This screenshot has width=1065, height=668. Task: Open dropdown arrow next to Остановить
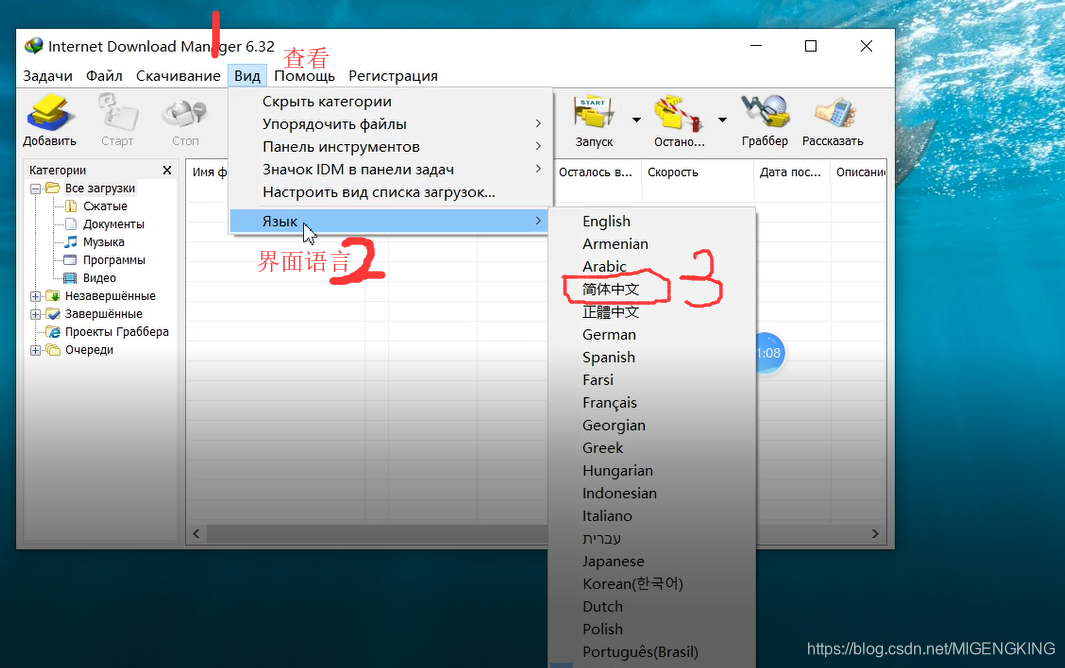tap(723, 120)
